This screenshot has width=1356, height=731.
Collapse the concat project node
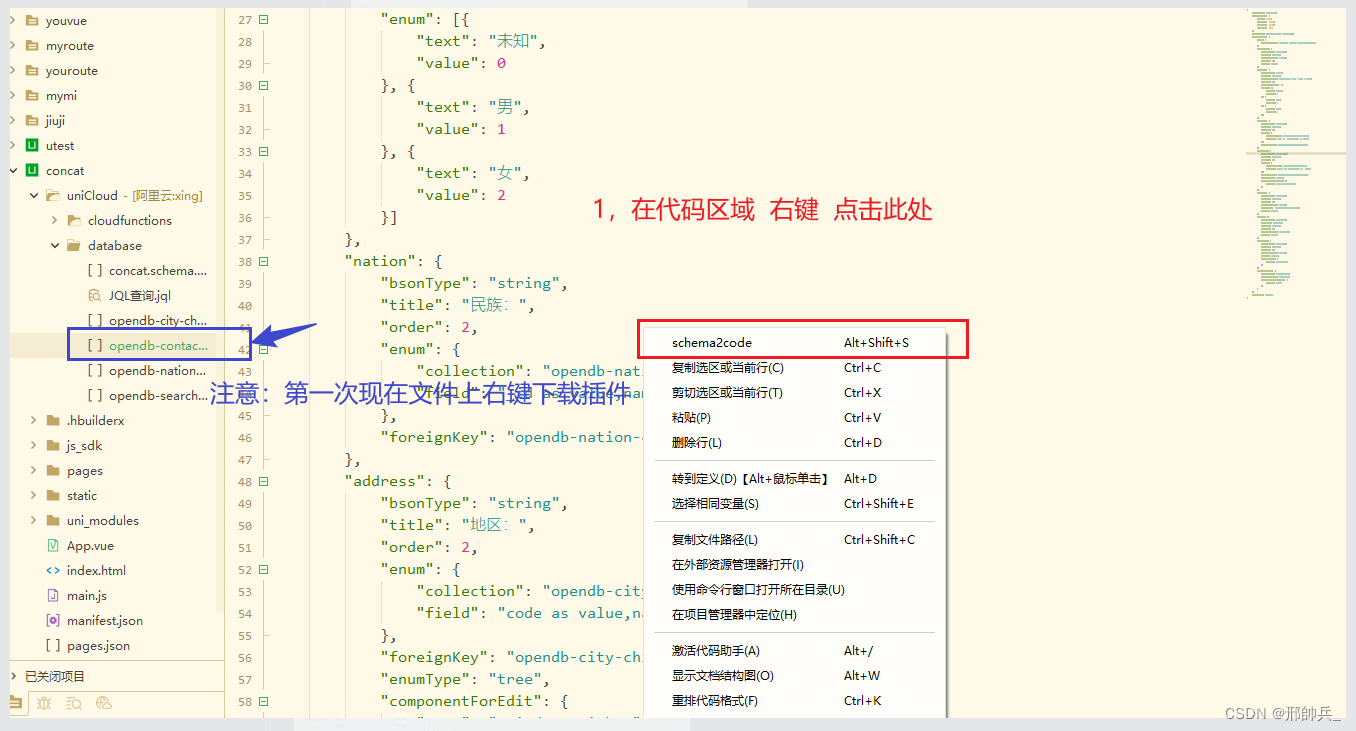pos(13,171)
